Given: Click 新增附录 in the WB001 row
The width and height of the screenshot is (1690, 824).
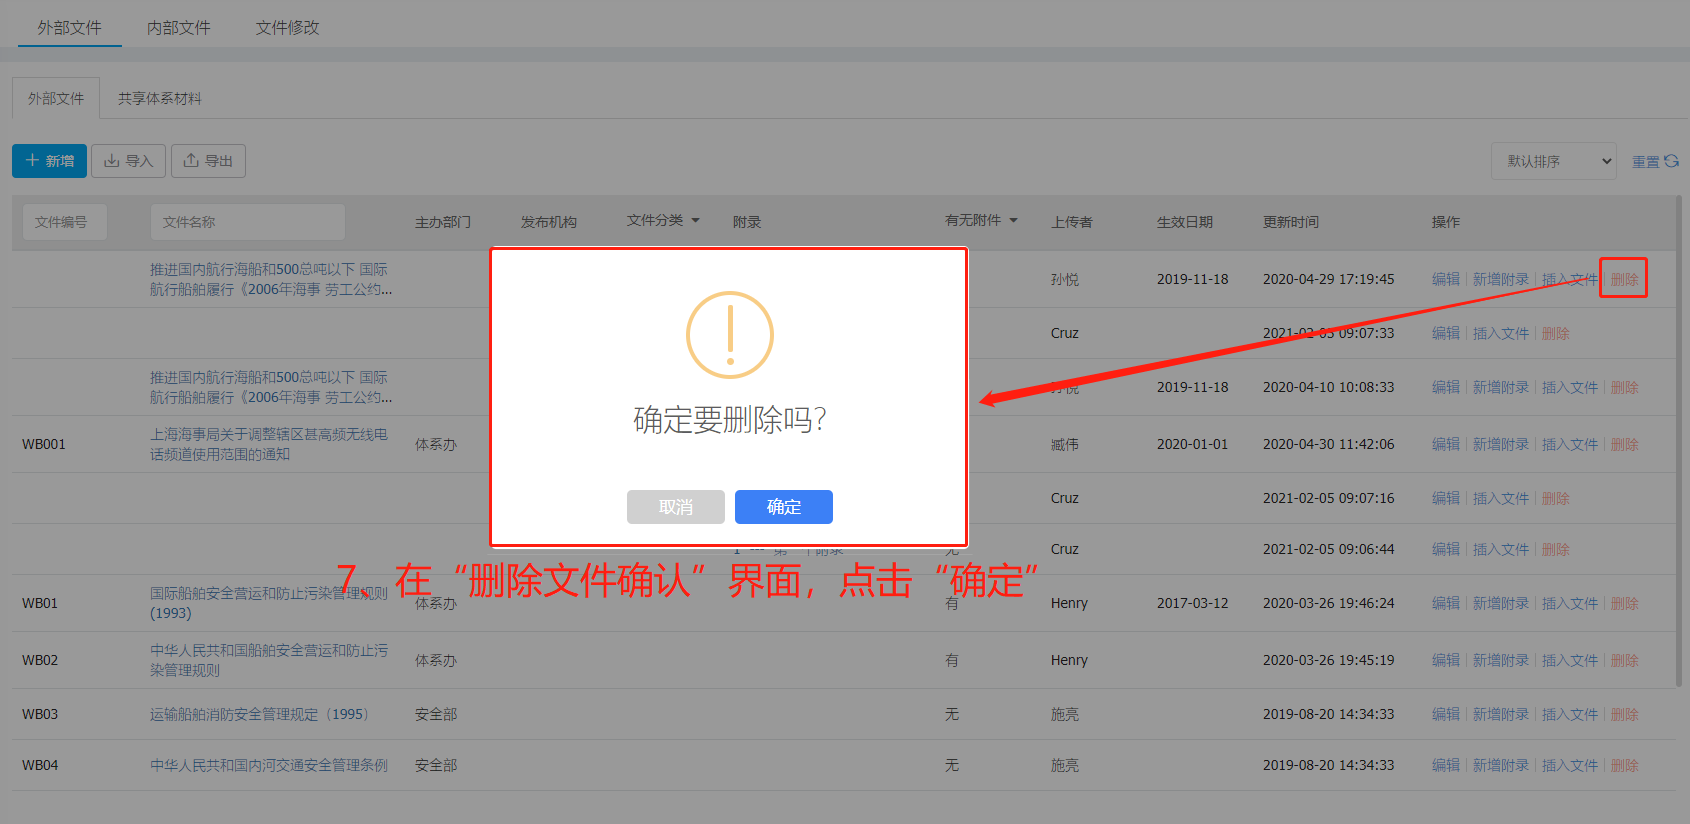Looking at the screenshot, I should [1500, 444].
